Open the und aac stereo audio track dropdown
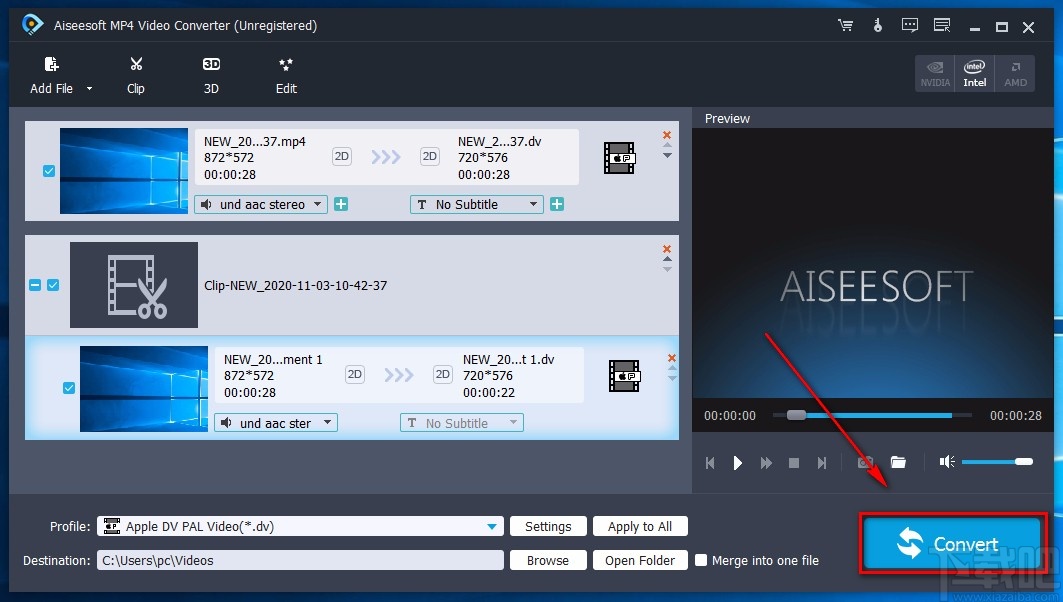This screenshot has width=1063, height=602. click(260, 204)
